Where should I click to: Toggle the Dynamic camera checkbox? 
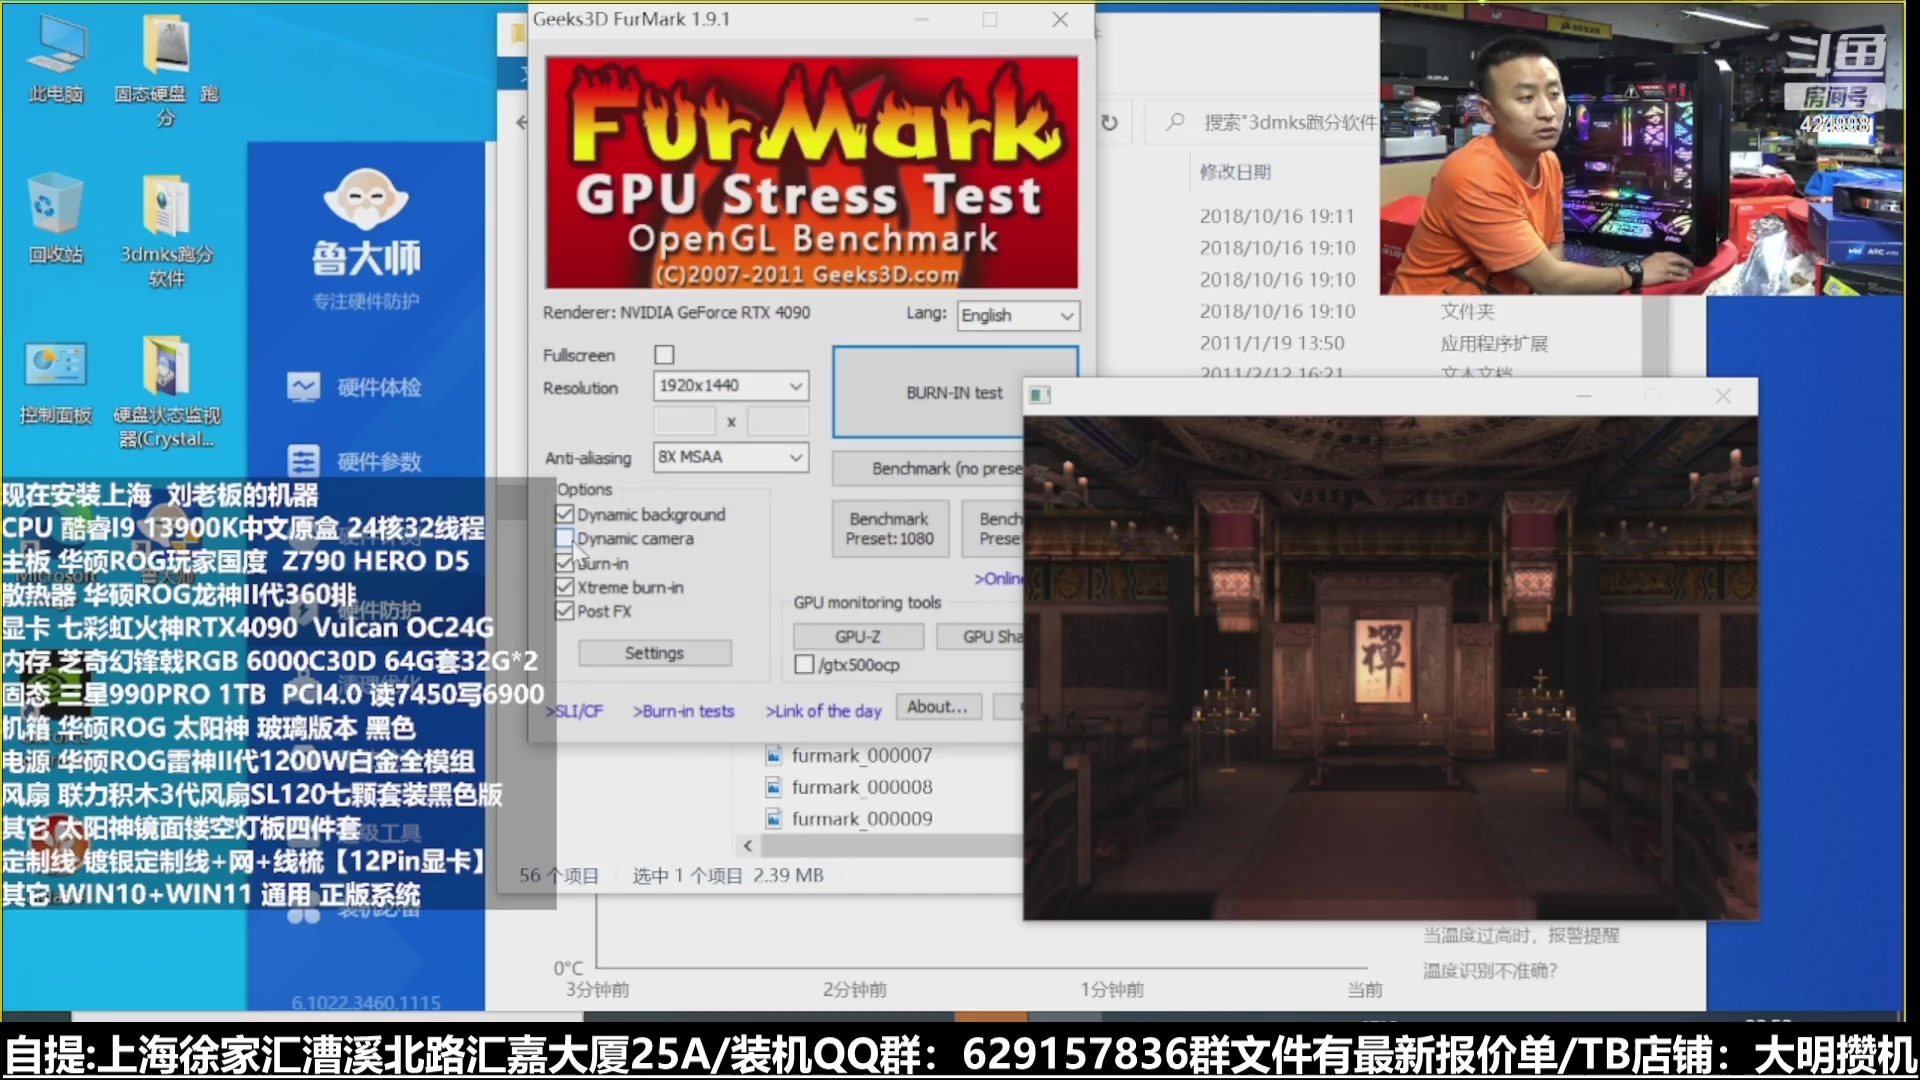coord(564,538)
